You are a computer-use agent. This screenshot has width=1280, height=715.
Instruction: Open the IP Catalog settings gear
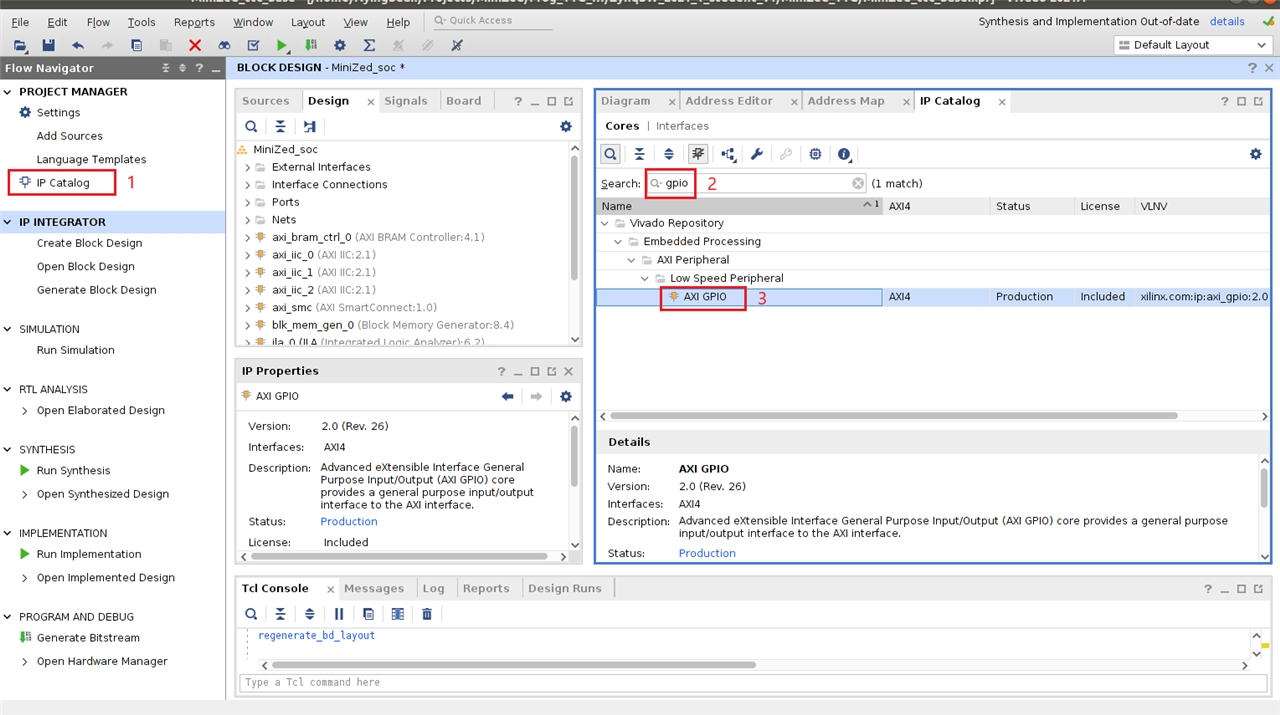1256,154
